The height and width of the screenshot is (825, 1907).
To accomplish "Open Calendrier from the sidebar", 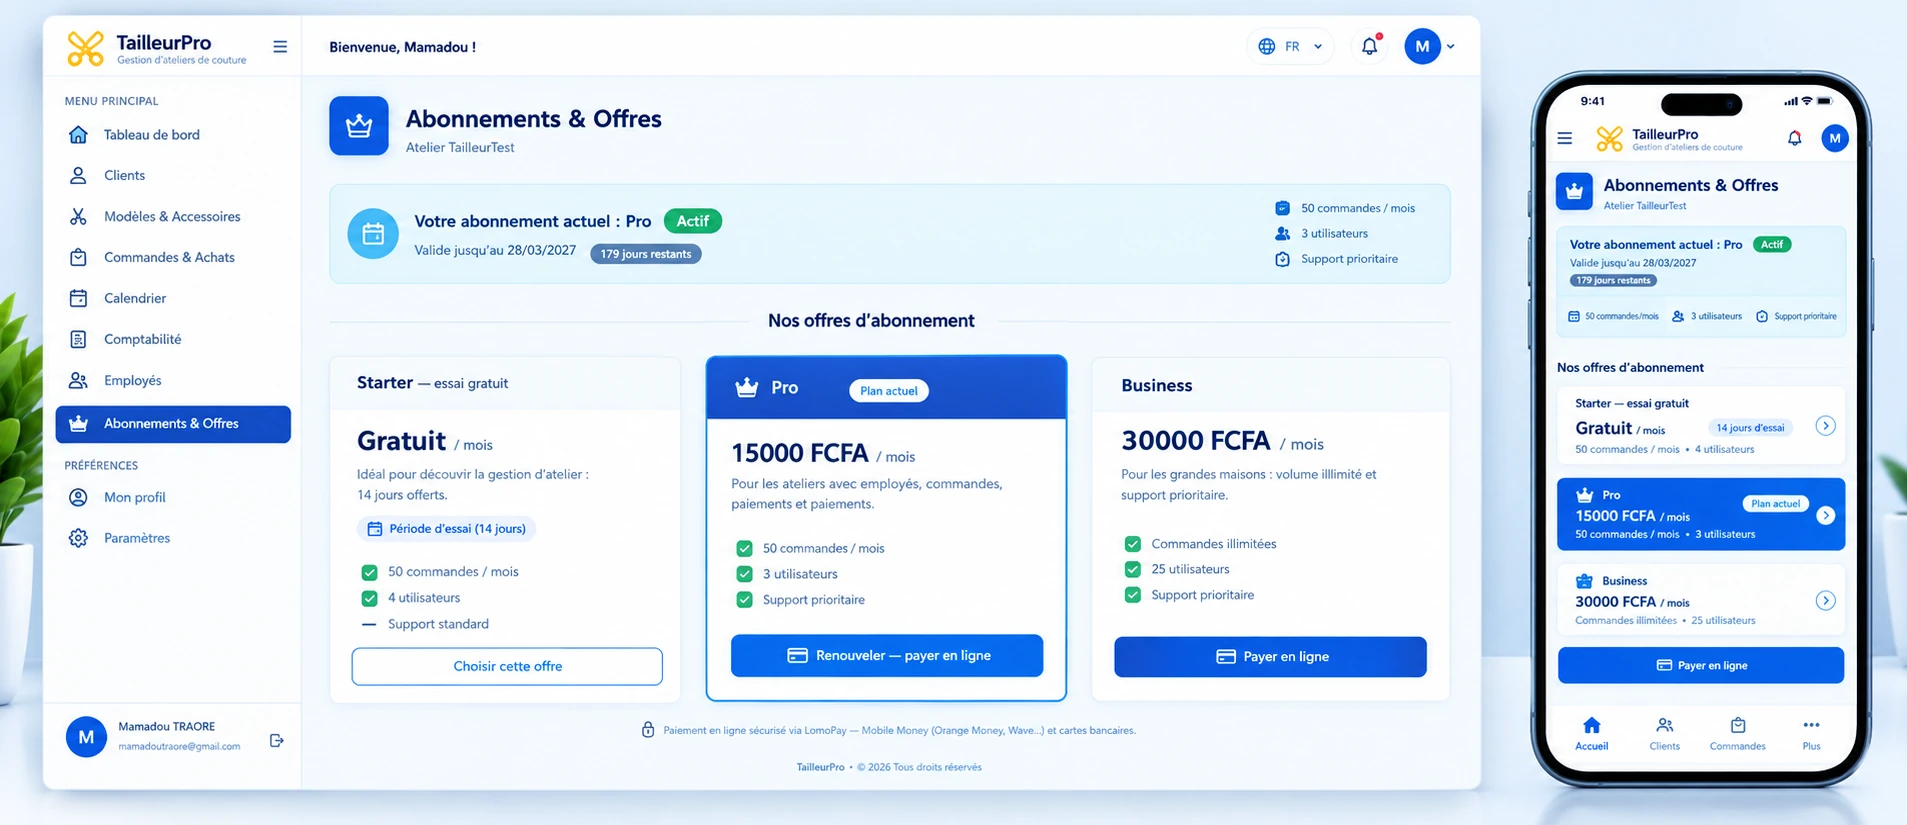I will point(173,299).
